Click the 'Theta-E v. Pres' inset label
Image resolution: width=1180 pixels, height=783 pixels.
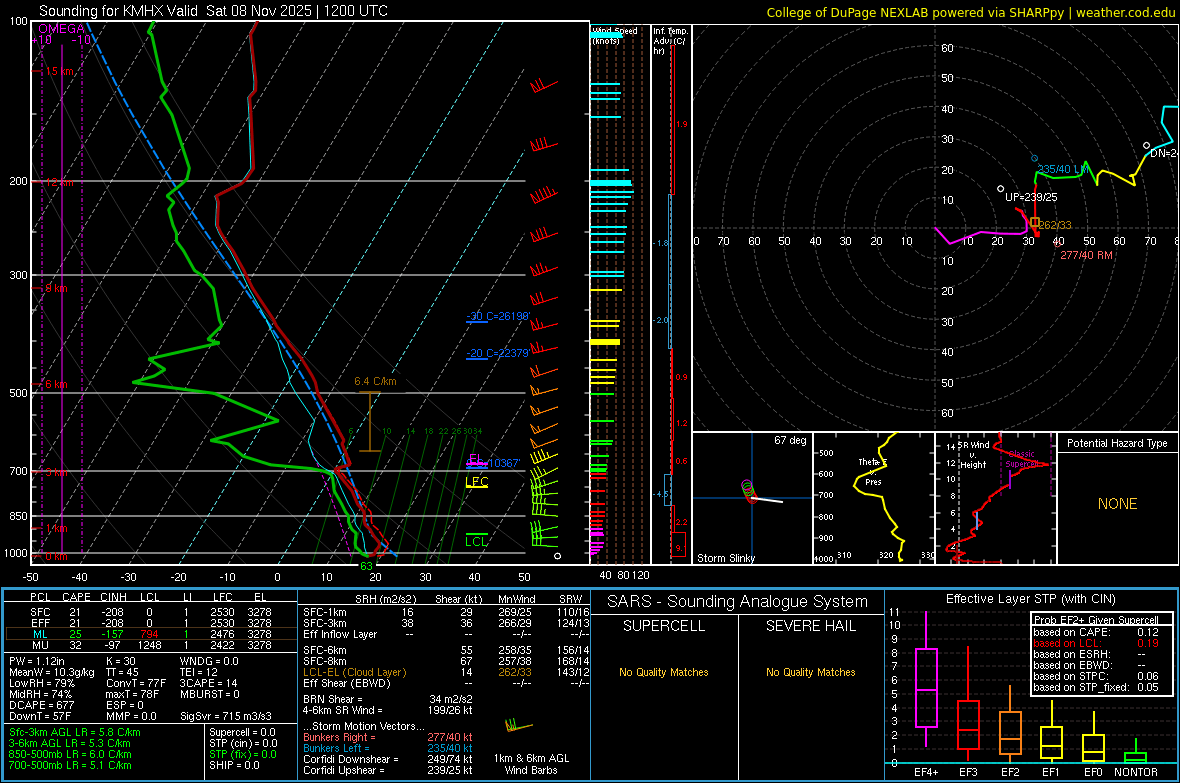tap(873, 471)
